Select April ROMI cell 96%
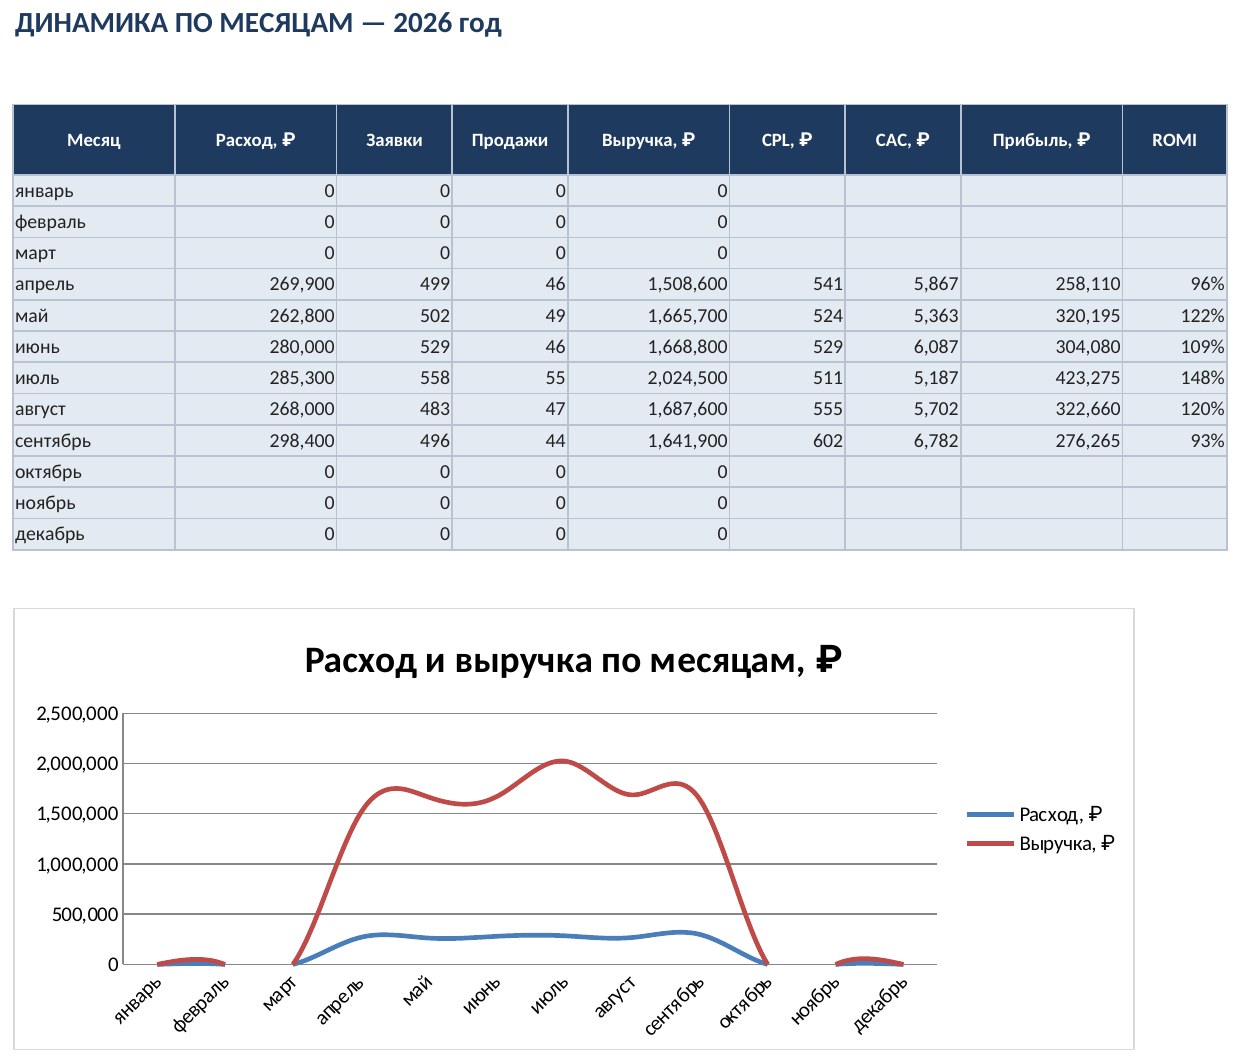The image size is (1240, 1062). point(1175,284)
